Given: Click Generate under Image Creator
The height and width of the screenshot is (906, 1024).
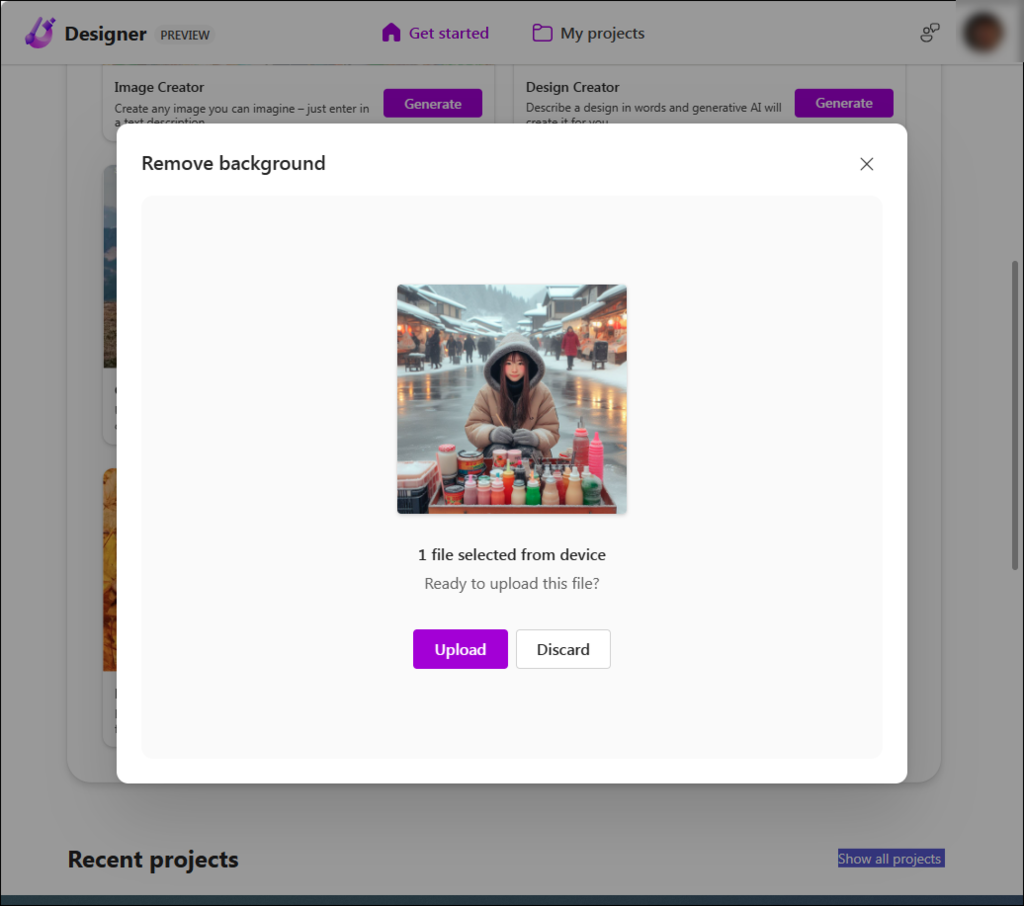Looking at the screenshot, I should (x=432, y=103).
